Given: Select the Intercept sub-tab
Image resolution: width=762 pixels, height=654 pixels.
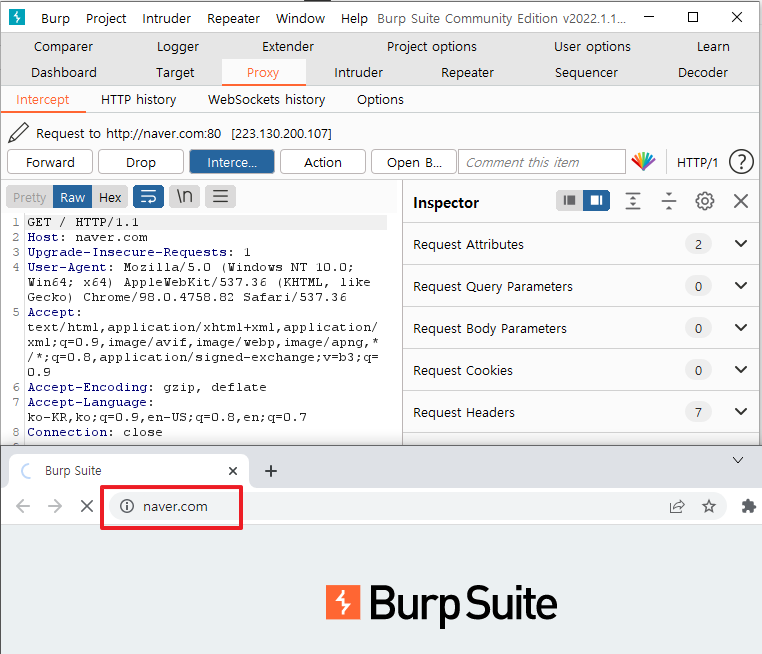Looking at the screenshot, I should (x=43, y=100).
